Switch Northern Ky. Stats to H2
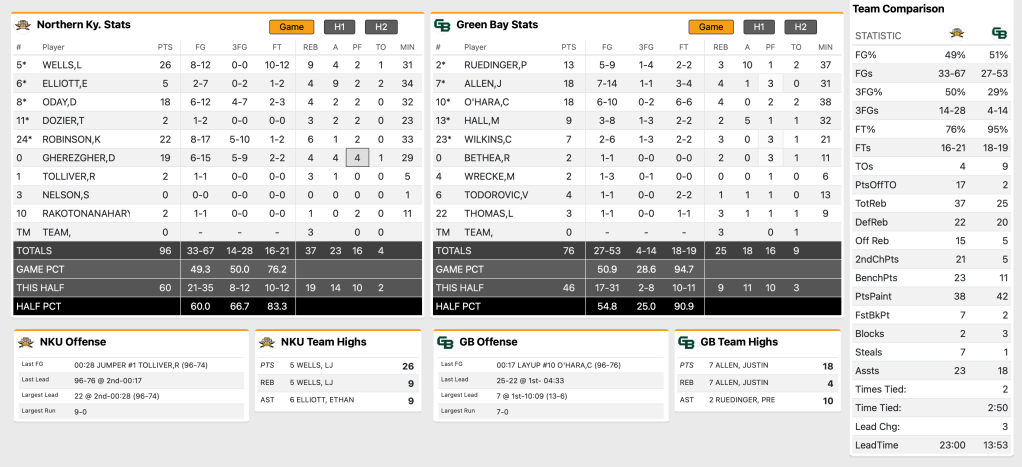Viewport: 1022px width, 467px height. coord(381,27)
